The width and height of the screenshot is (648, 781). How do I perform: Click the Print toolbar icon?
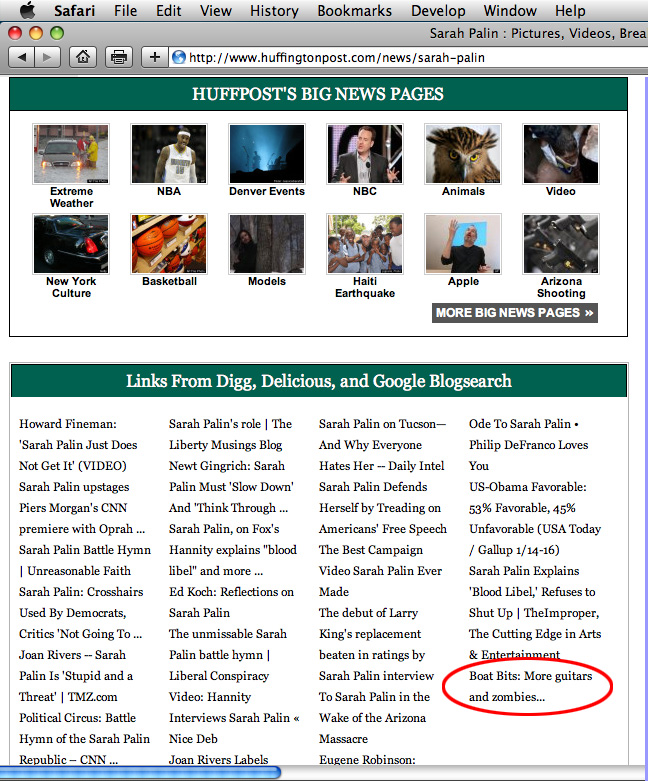119,57
